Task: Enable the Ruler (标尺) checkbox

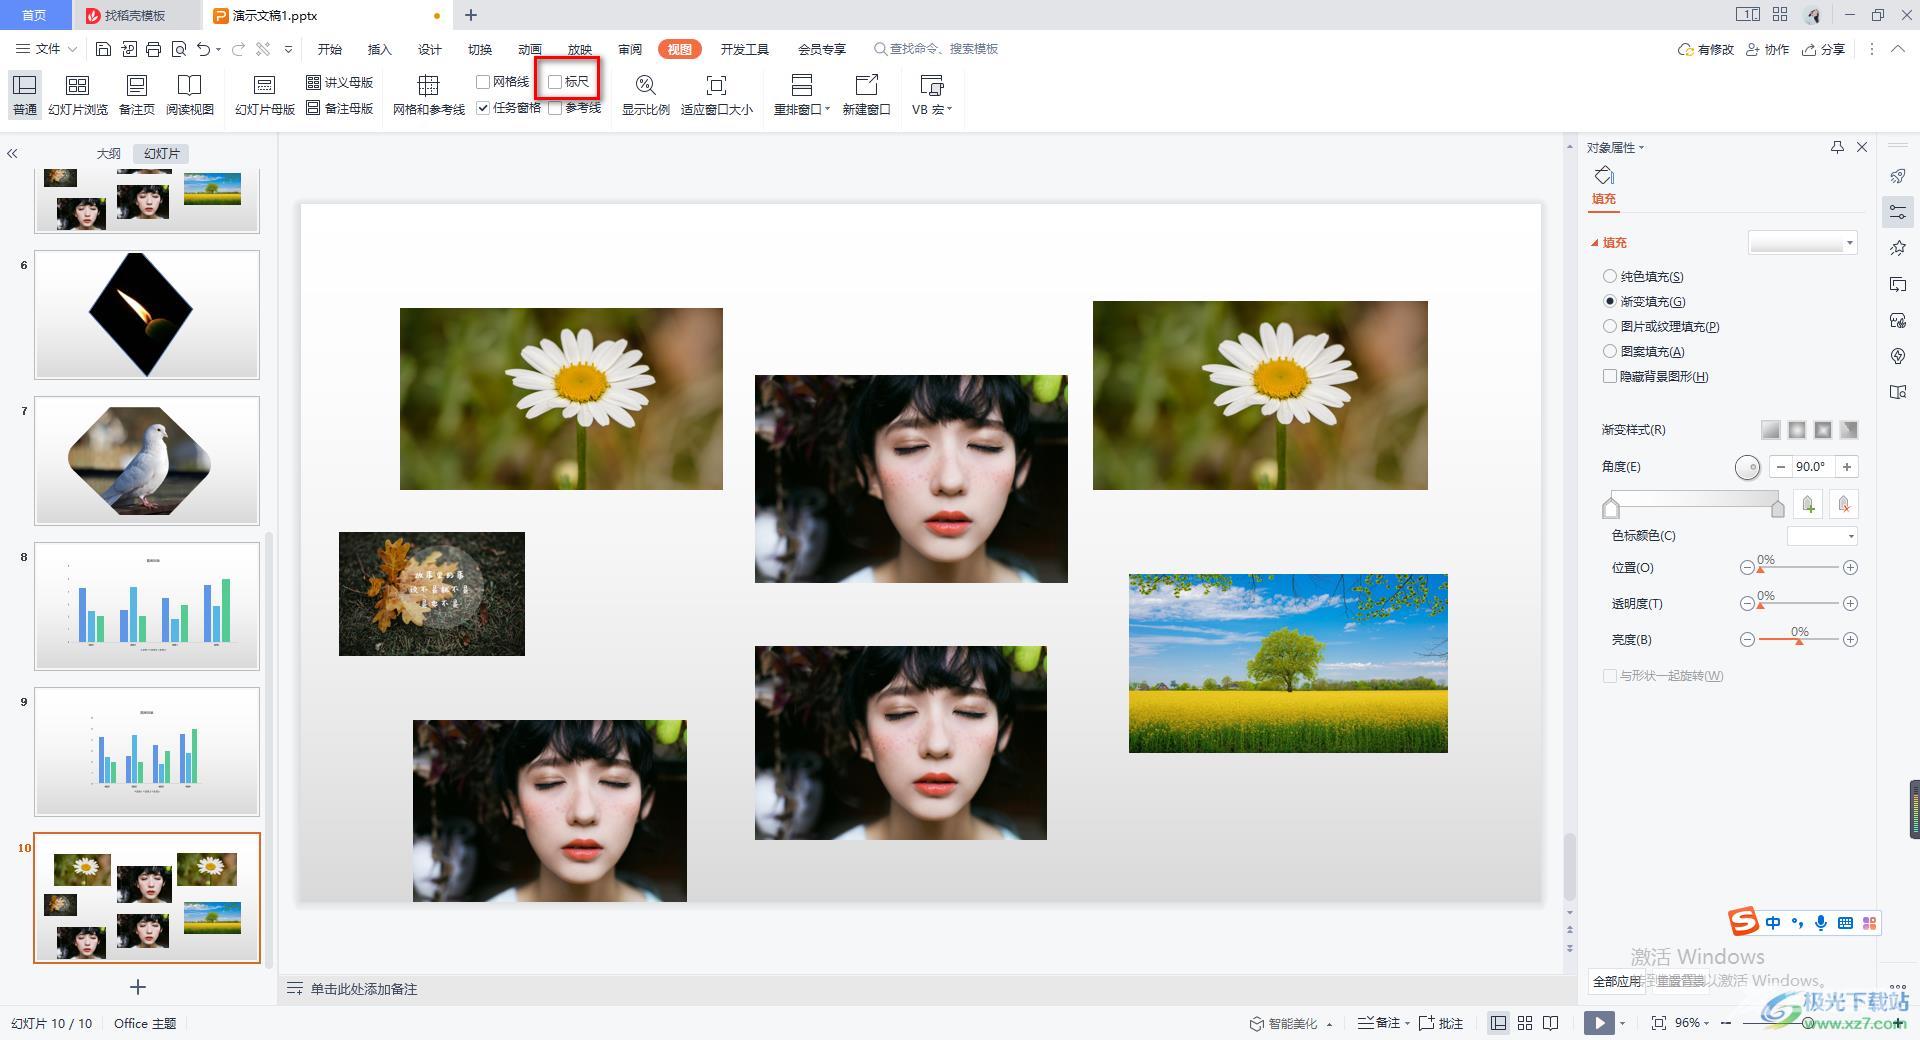Action: tap(555, 82)
